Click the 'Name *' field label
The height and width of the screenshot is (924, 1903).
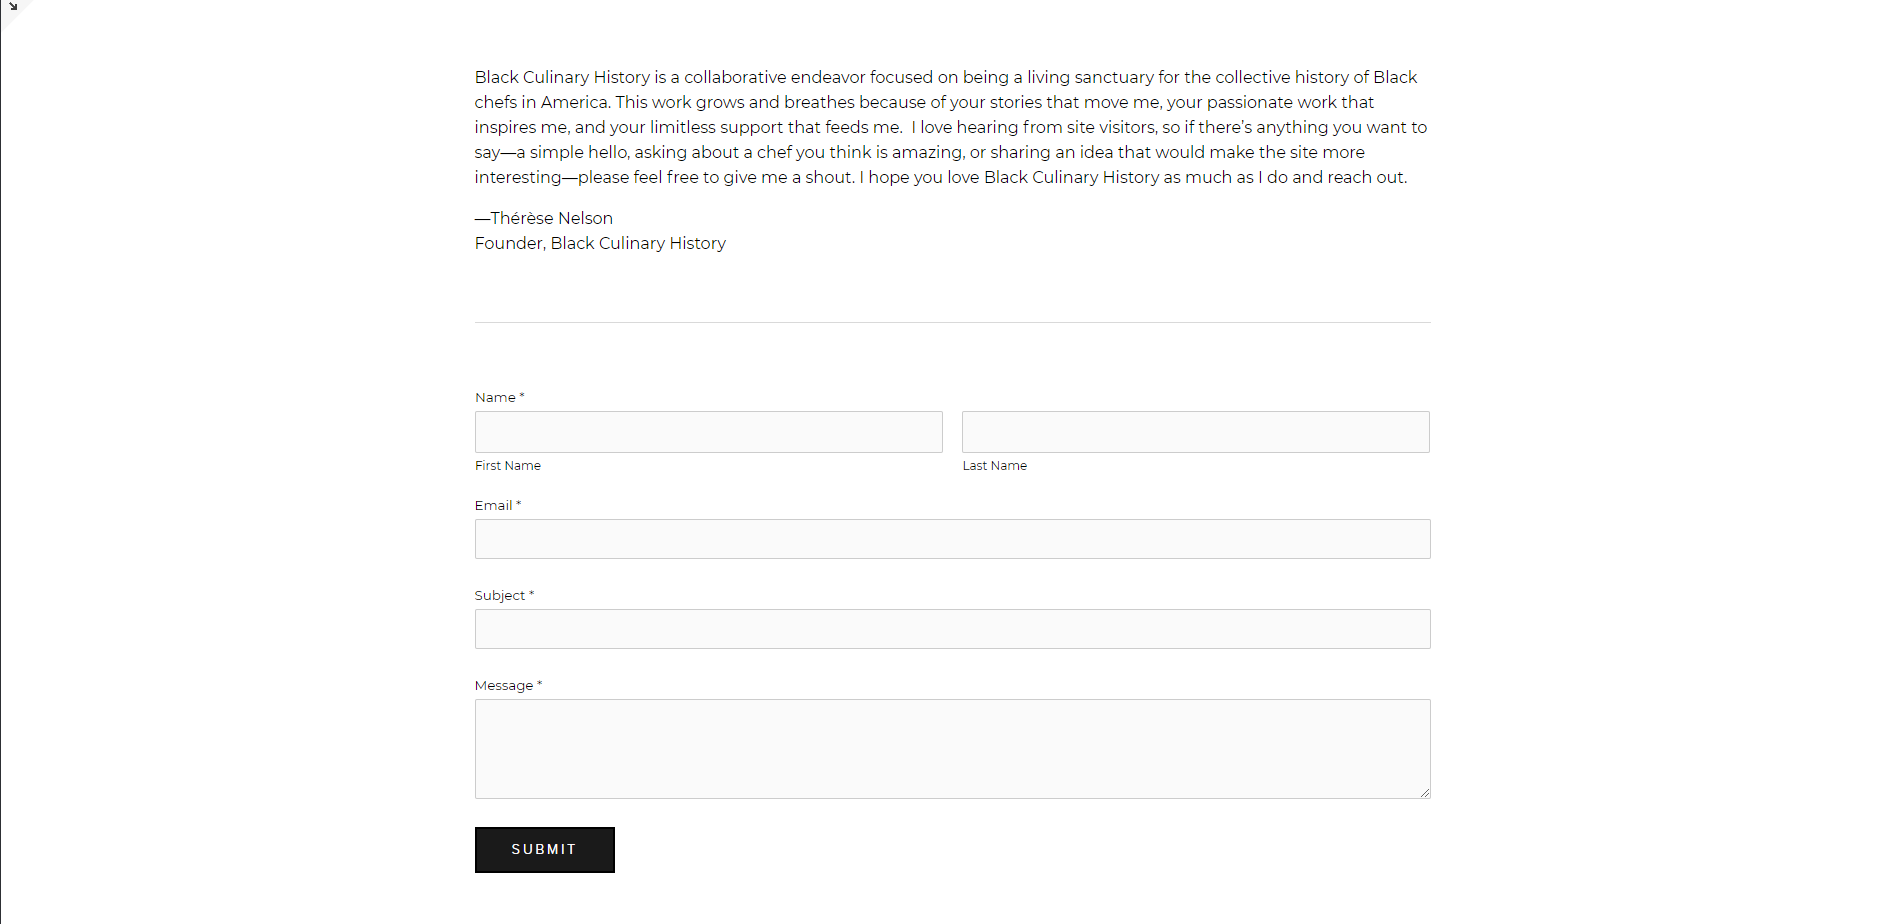499,397
